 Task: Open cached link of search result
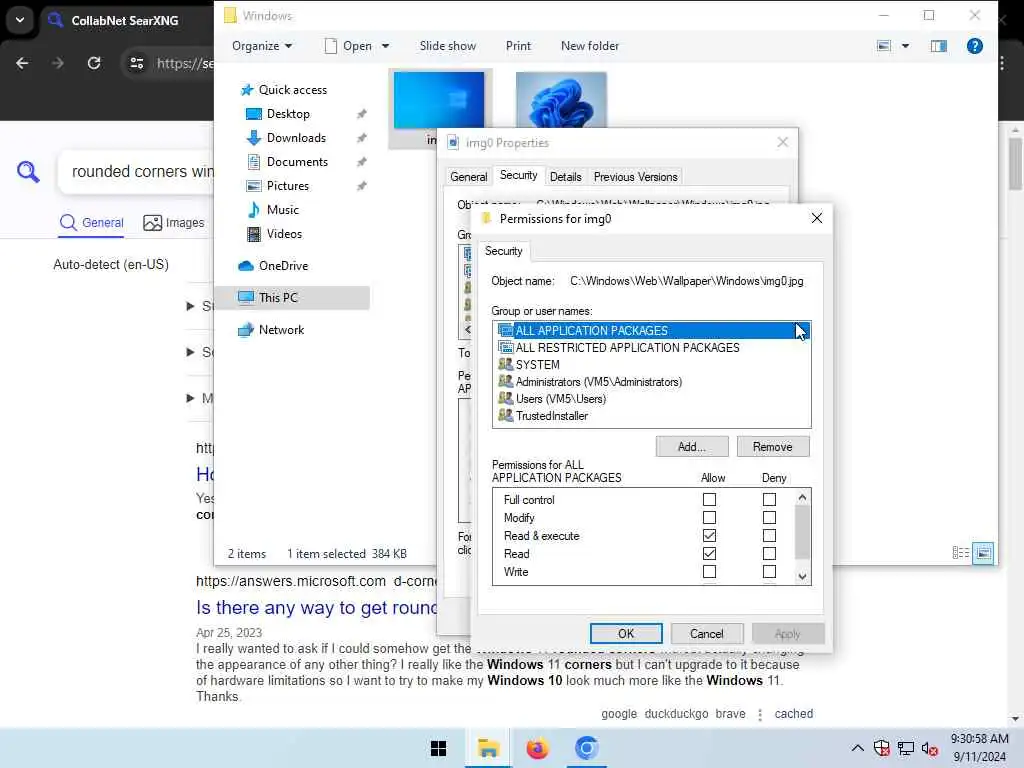pyautogui.click(x=793, y=714)
